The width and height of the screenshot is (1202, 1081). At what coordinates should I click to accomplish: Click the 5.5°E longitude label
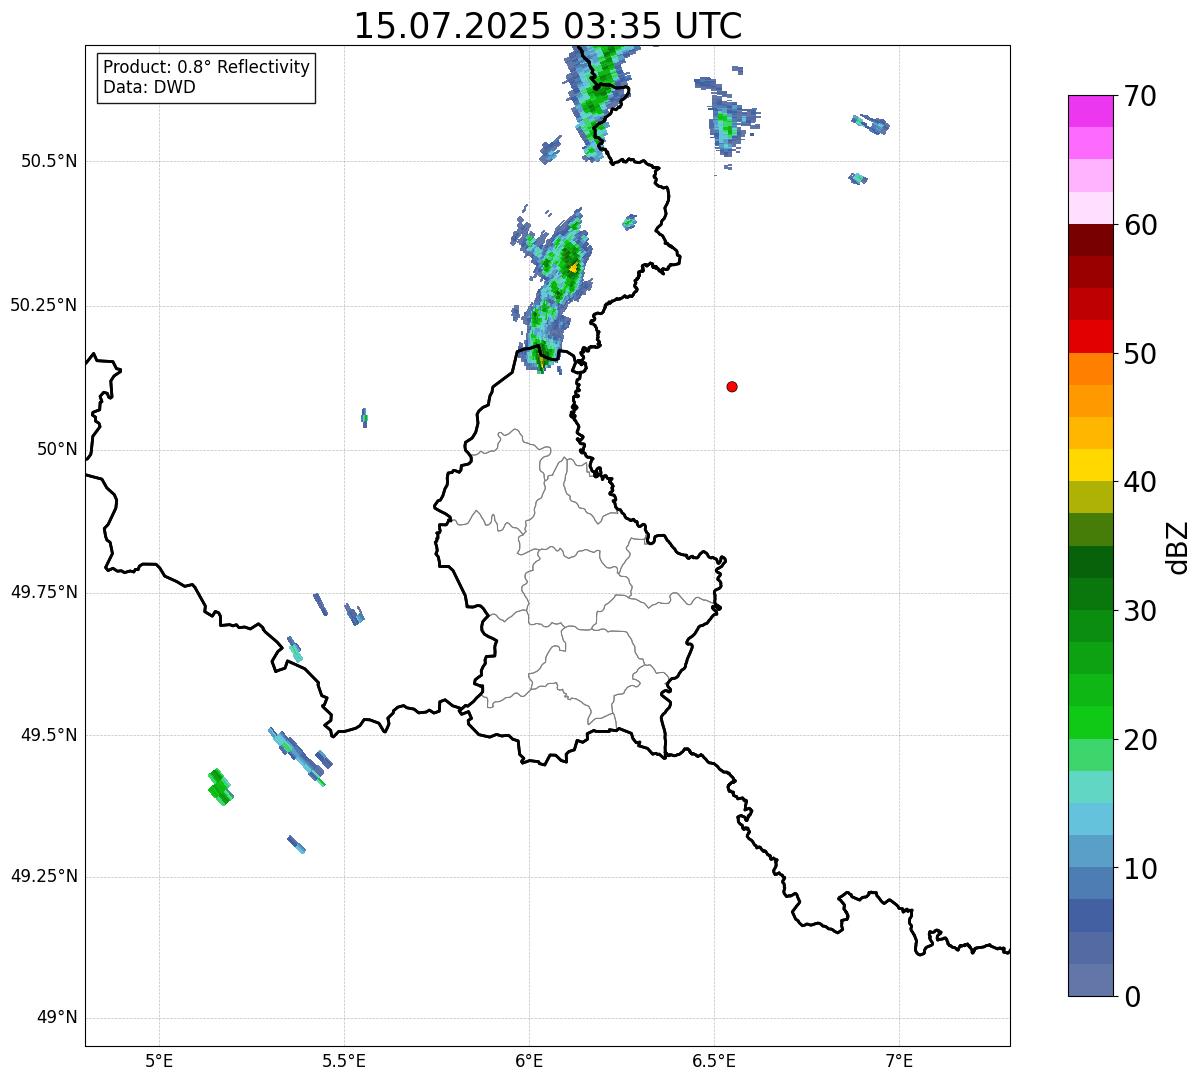tap(344, 1060)
